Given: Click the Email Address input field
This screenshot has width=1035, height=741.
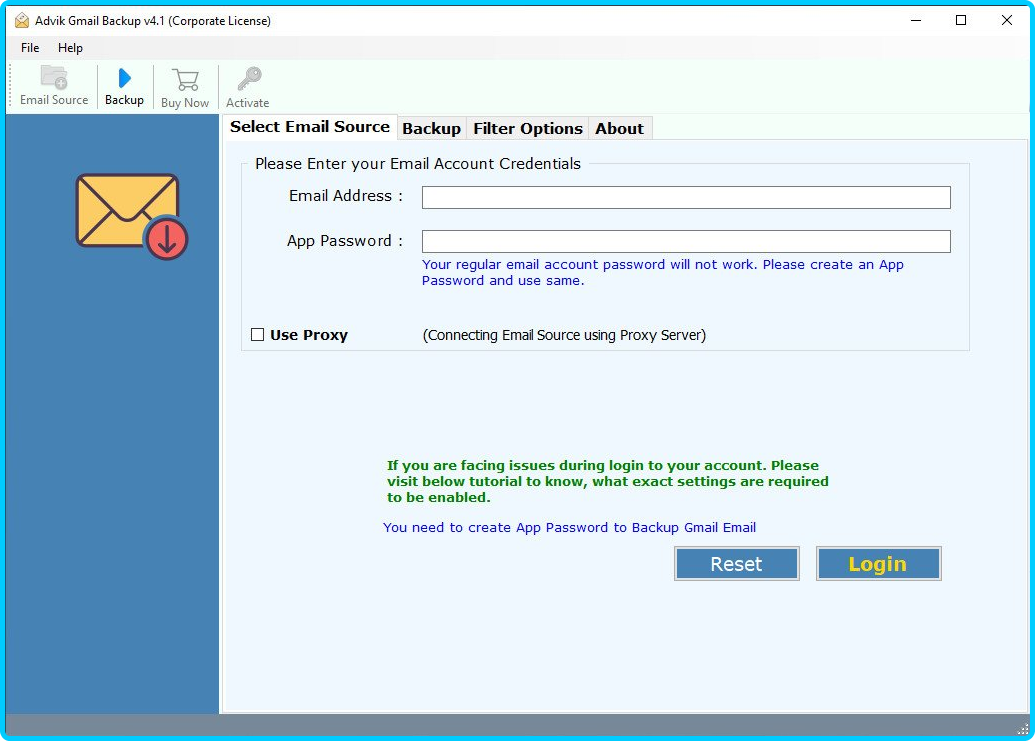Looking at the screenshot, I should [685, 197].
